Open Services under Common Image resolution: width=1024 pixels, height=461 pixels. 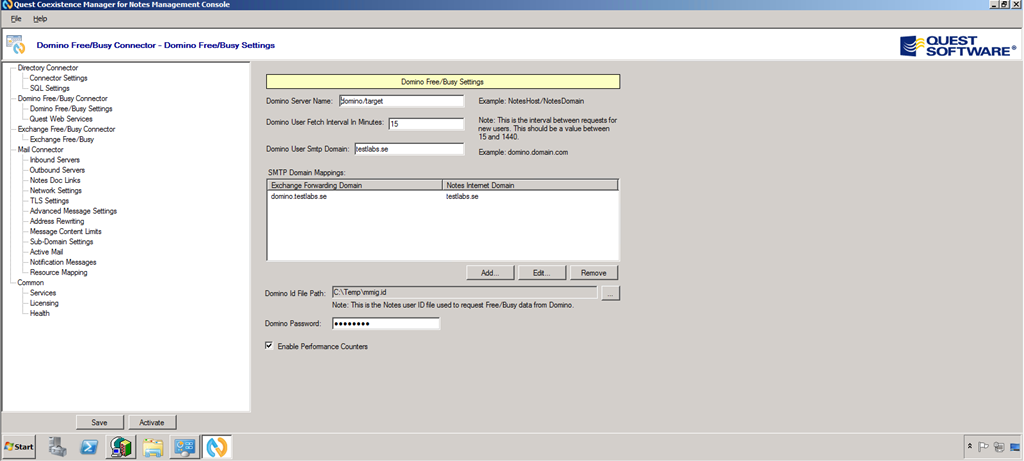click(x=42, y=293)
